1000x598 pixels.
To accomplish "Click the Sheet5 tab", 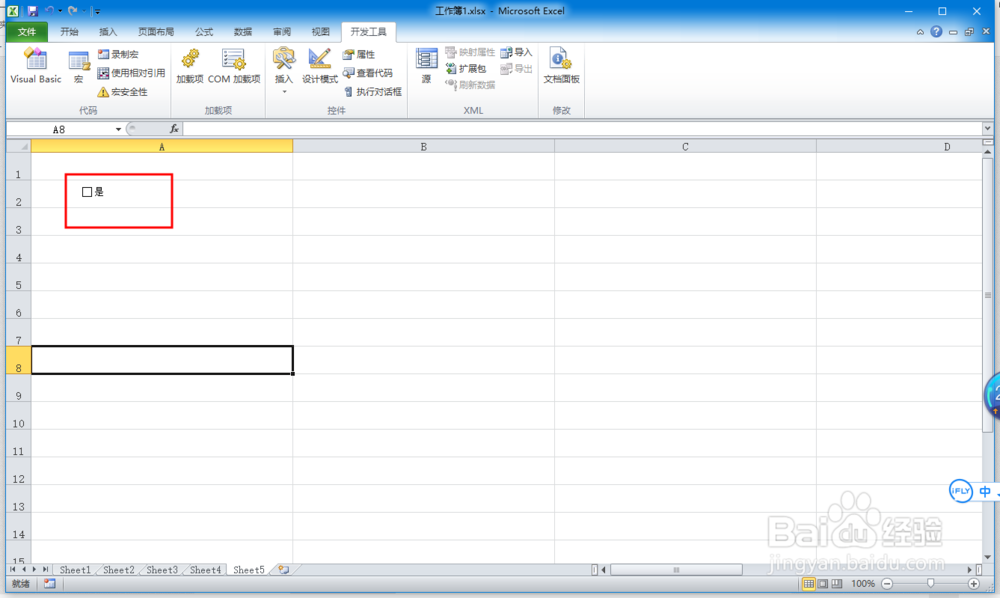I will tap(249, 570).
